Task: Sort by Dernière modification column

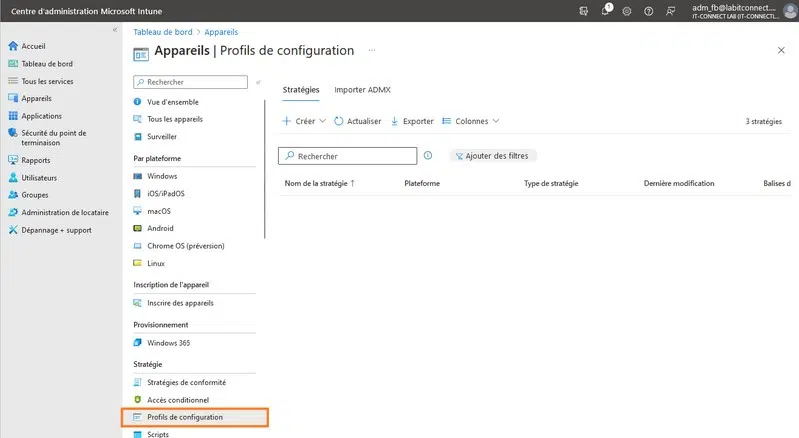Action: (x=679, y=183)
